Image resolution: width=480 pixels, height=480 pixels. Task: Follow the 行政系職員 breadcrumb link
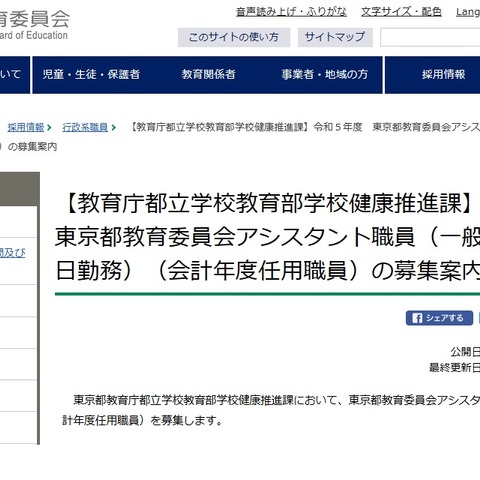tap(85, 127)
